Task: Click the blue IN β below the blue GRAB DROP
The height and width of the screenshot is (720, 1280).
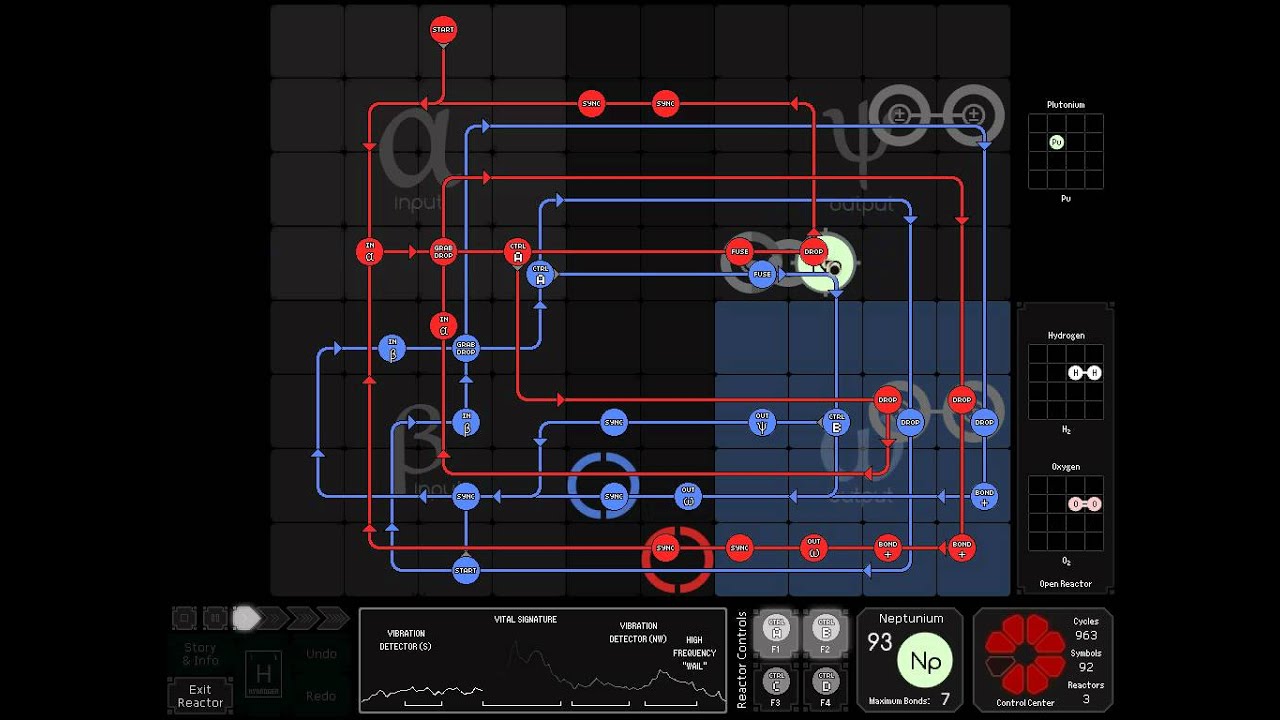Action: [466, 422]
